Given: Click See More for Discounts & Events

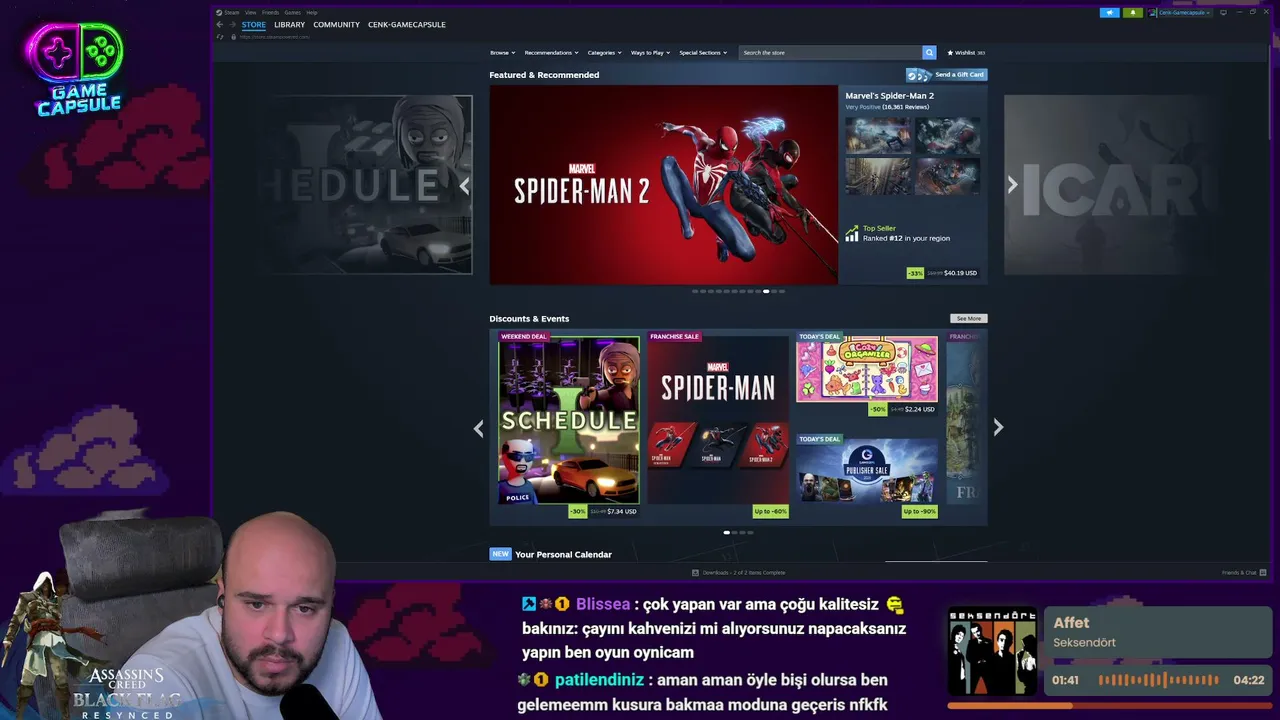Looking at the screenshot, I should (x=968, y=319).
